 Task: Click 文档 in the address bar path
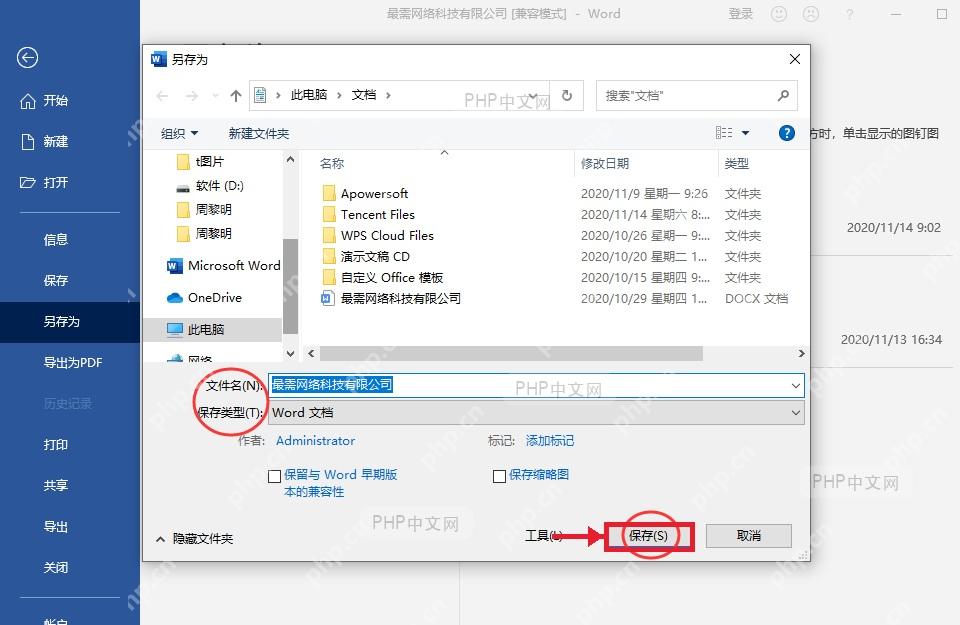coord(364,95)
